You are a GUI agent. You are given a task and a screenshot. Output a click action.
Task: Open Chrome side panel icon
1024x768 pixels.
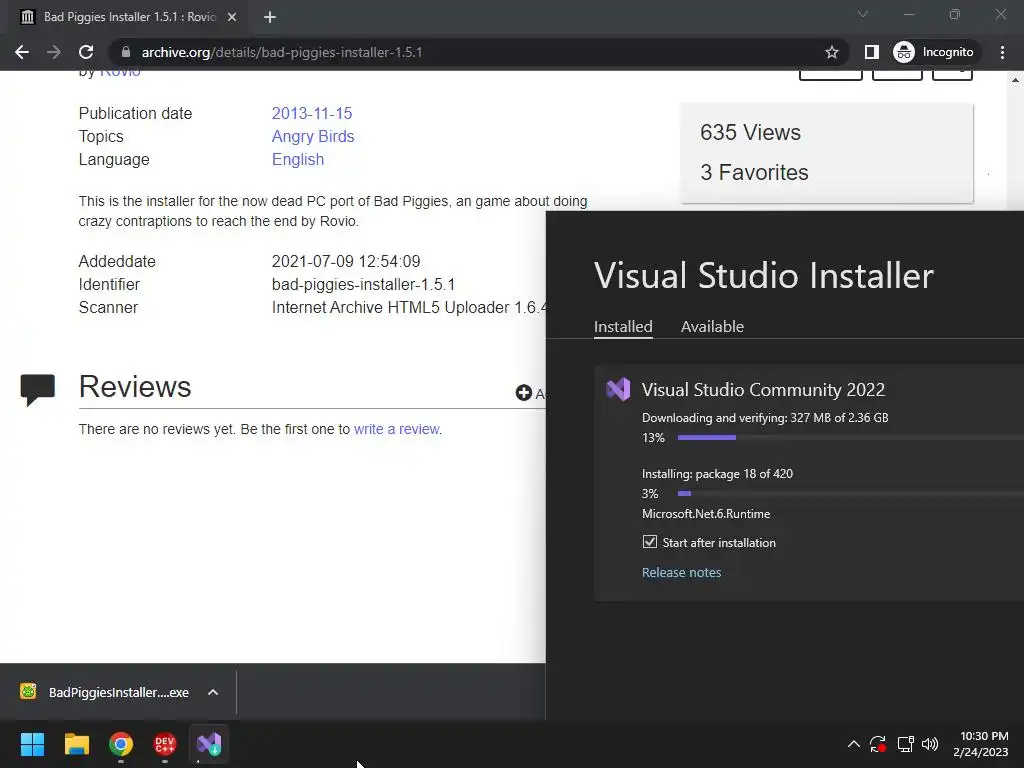[x=871, y=52]
